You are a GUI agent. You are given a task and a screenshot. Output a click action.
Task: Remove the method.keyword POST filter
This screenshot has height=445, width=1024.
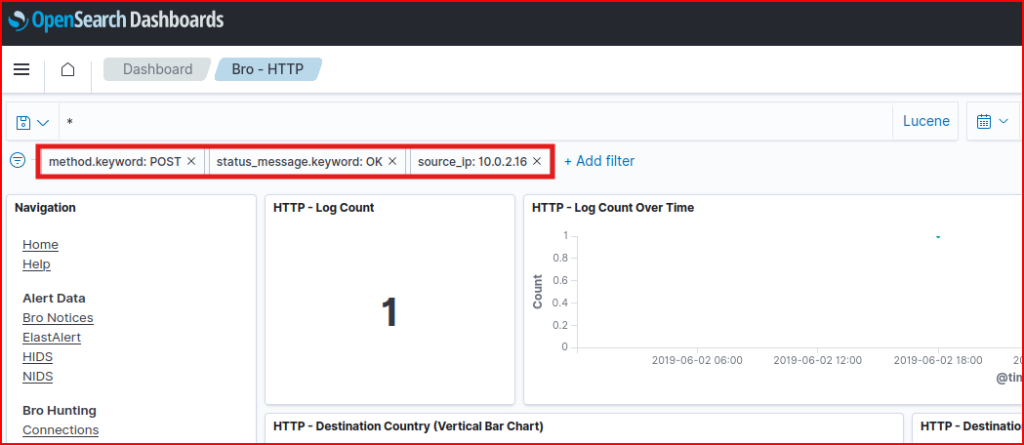191,161
